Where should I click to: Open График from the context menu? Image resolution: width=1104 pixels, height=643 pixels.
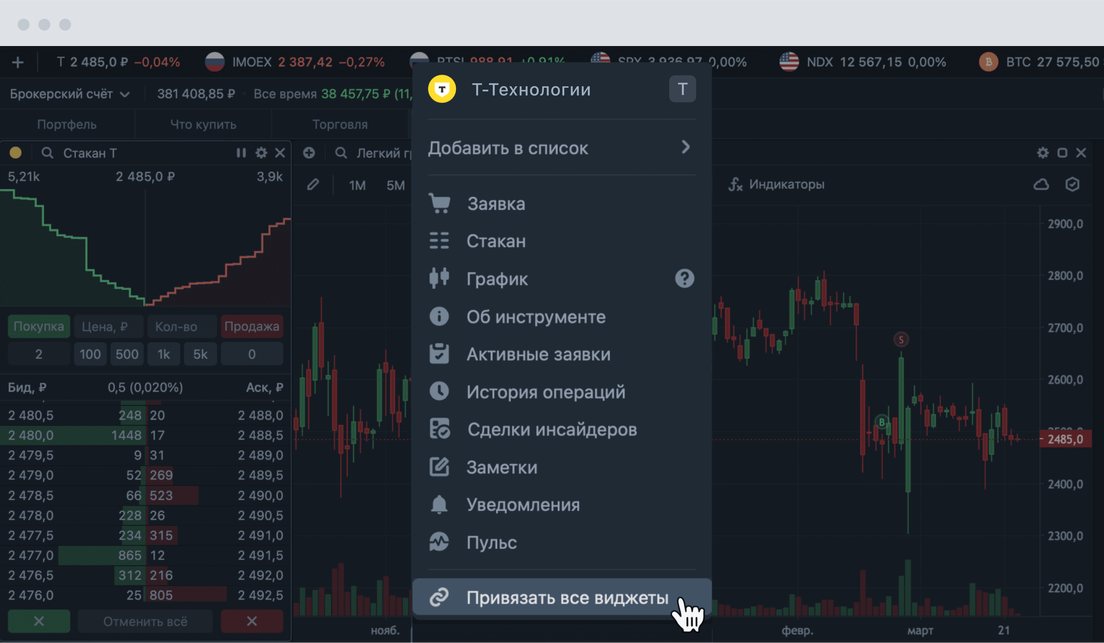(x=561, y=279)
